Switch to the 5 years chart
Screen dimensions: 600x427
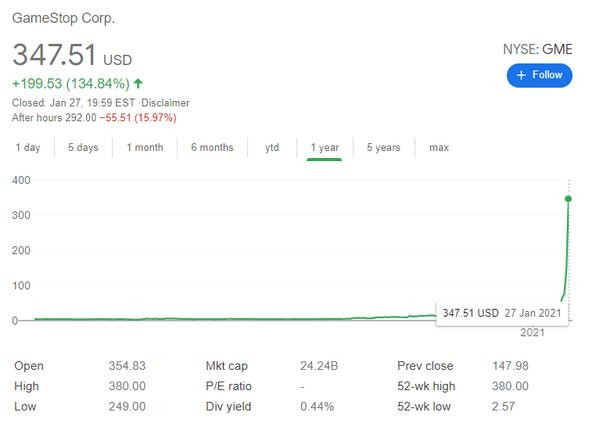[x=383, y=147]
